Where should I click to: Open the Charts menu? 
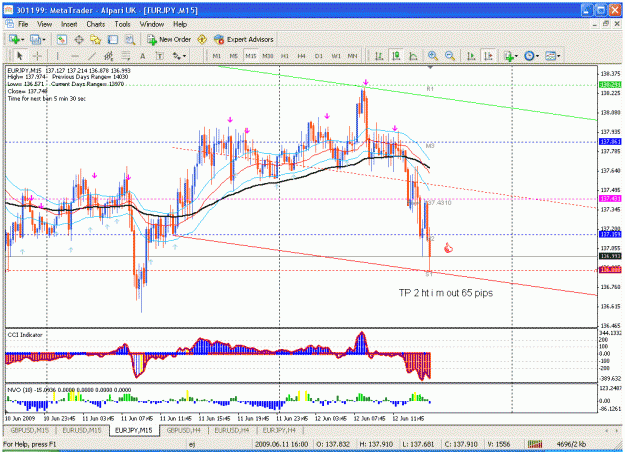[96, 24]
